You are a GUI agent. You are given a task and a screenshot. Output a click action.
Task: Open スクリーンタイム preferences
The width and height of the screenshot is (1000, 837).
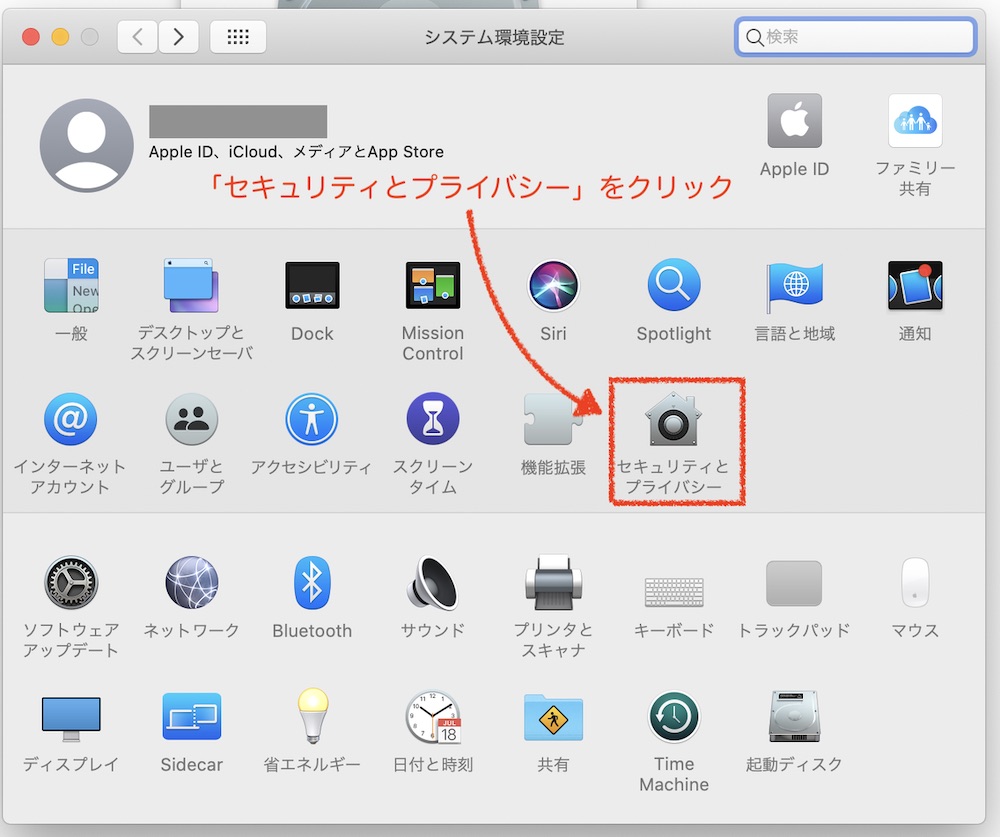[x=432, y=418]
